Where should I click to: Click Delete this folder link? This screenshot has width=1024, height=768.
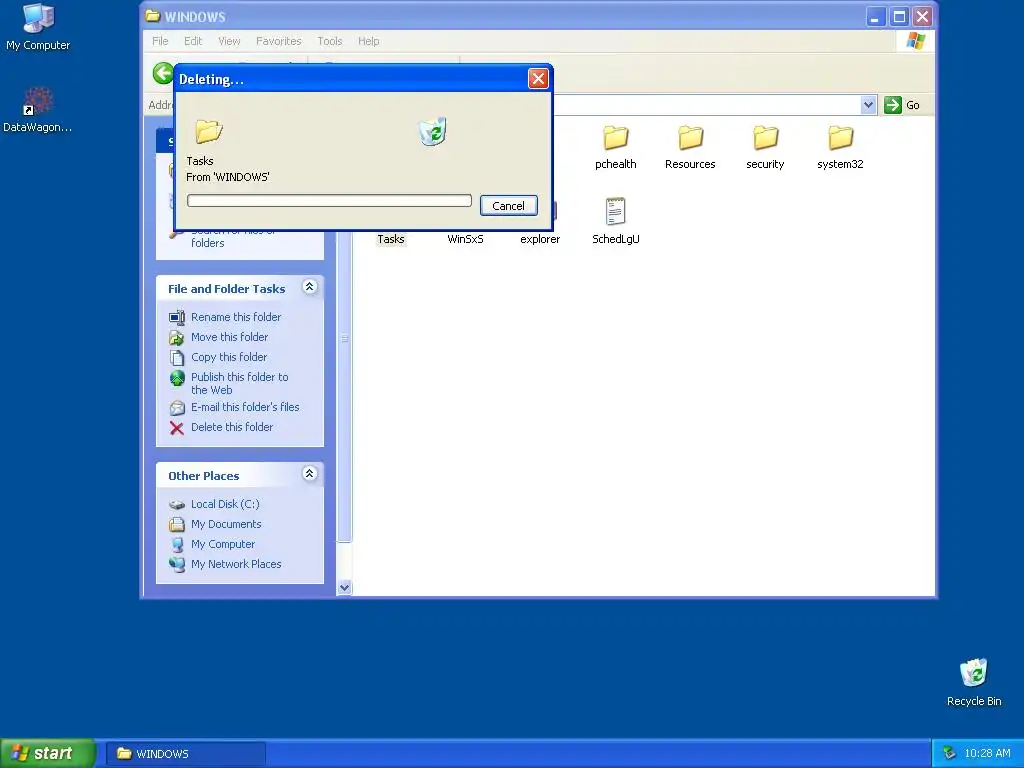(x=232, y=427)
